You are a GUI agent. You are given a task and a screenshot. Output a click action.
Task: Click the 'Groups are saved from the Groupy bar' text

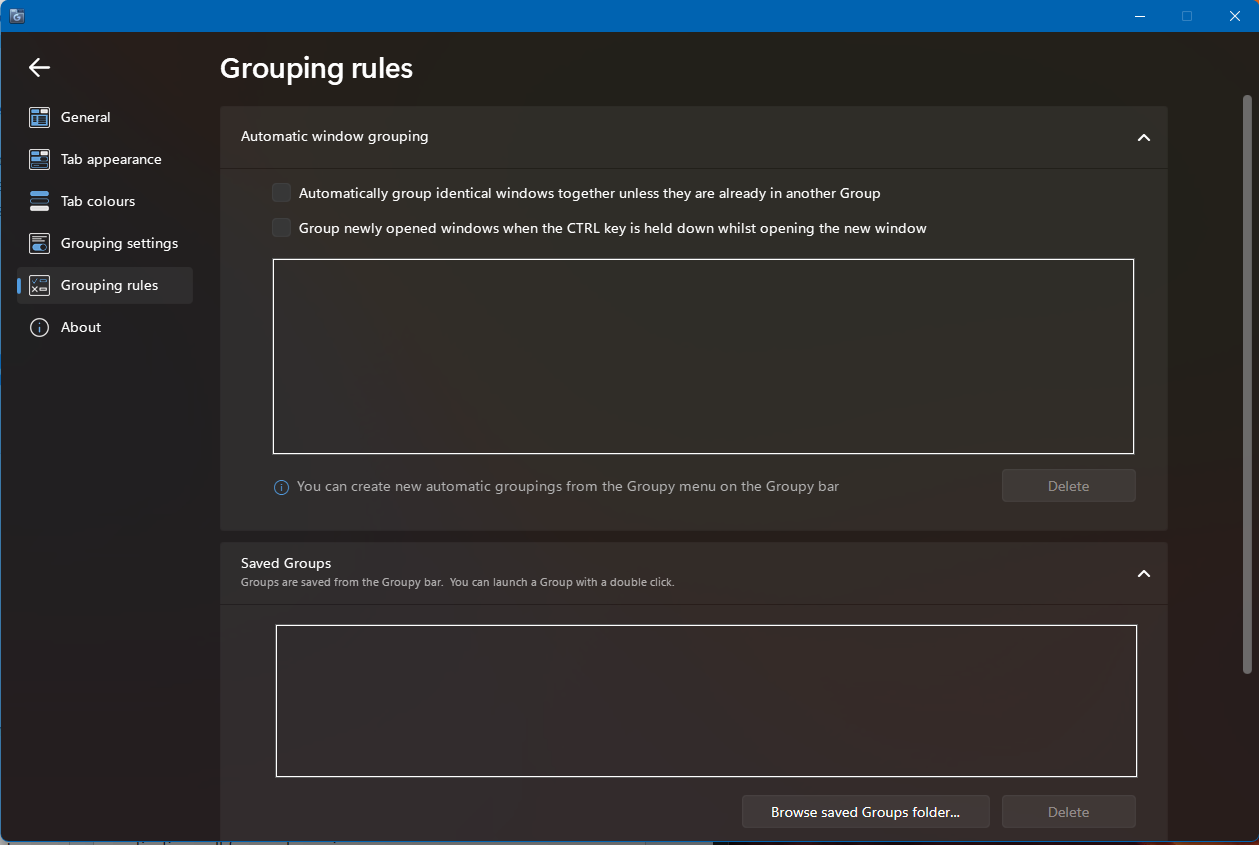coord(458,582)
